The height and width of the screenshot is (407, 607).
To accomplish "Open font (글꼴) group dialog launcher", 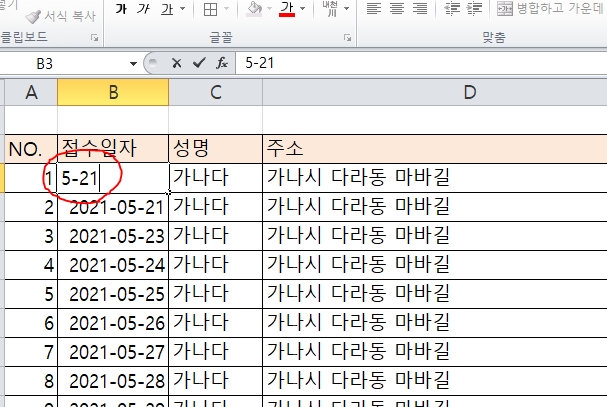I will tap(347, 38).
